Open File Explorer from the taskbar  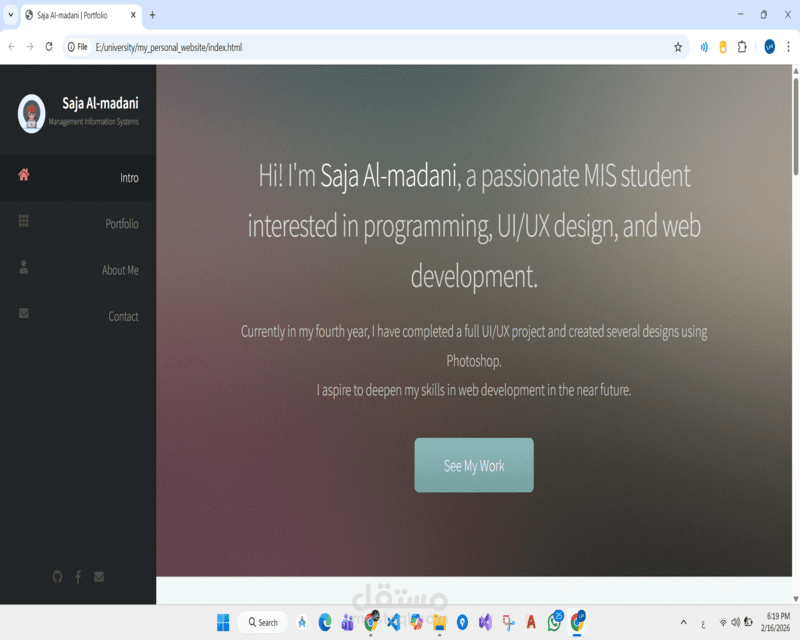pos(439,622)
